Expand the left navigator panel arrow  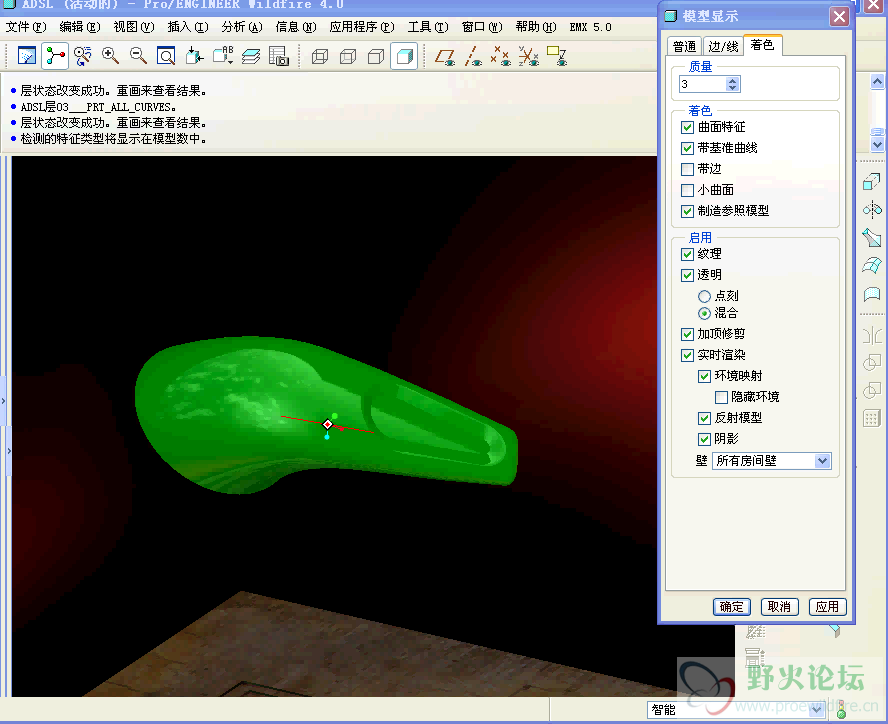coord(3,401)
